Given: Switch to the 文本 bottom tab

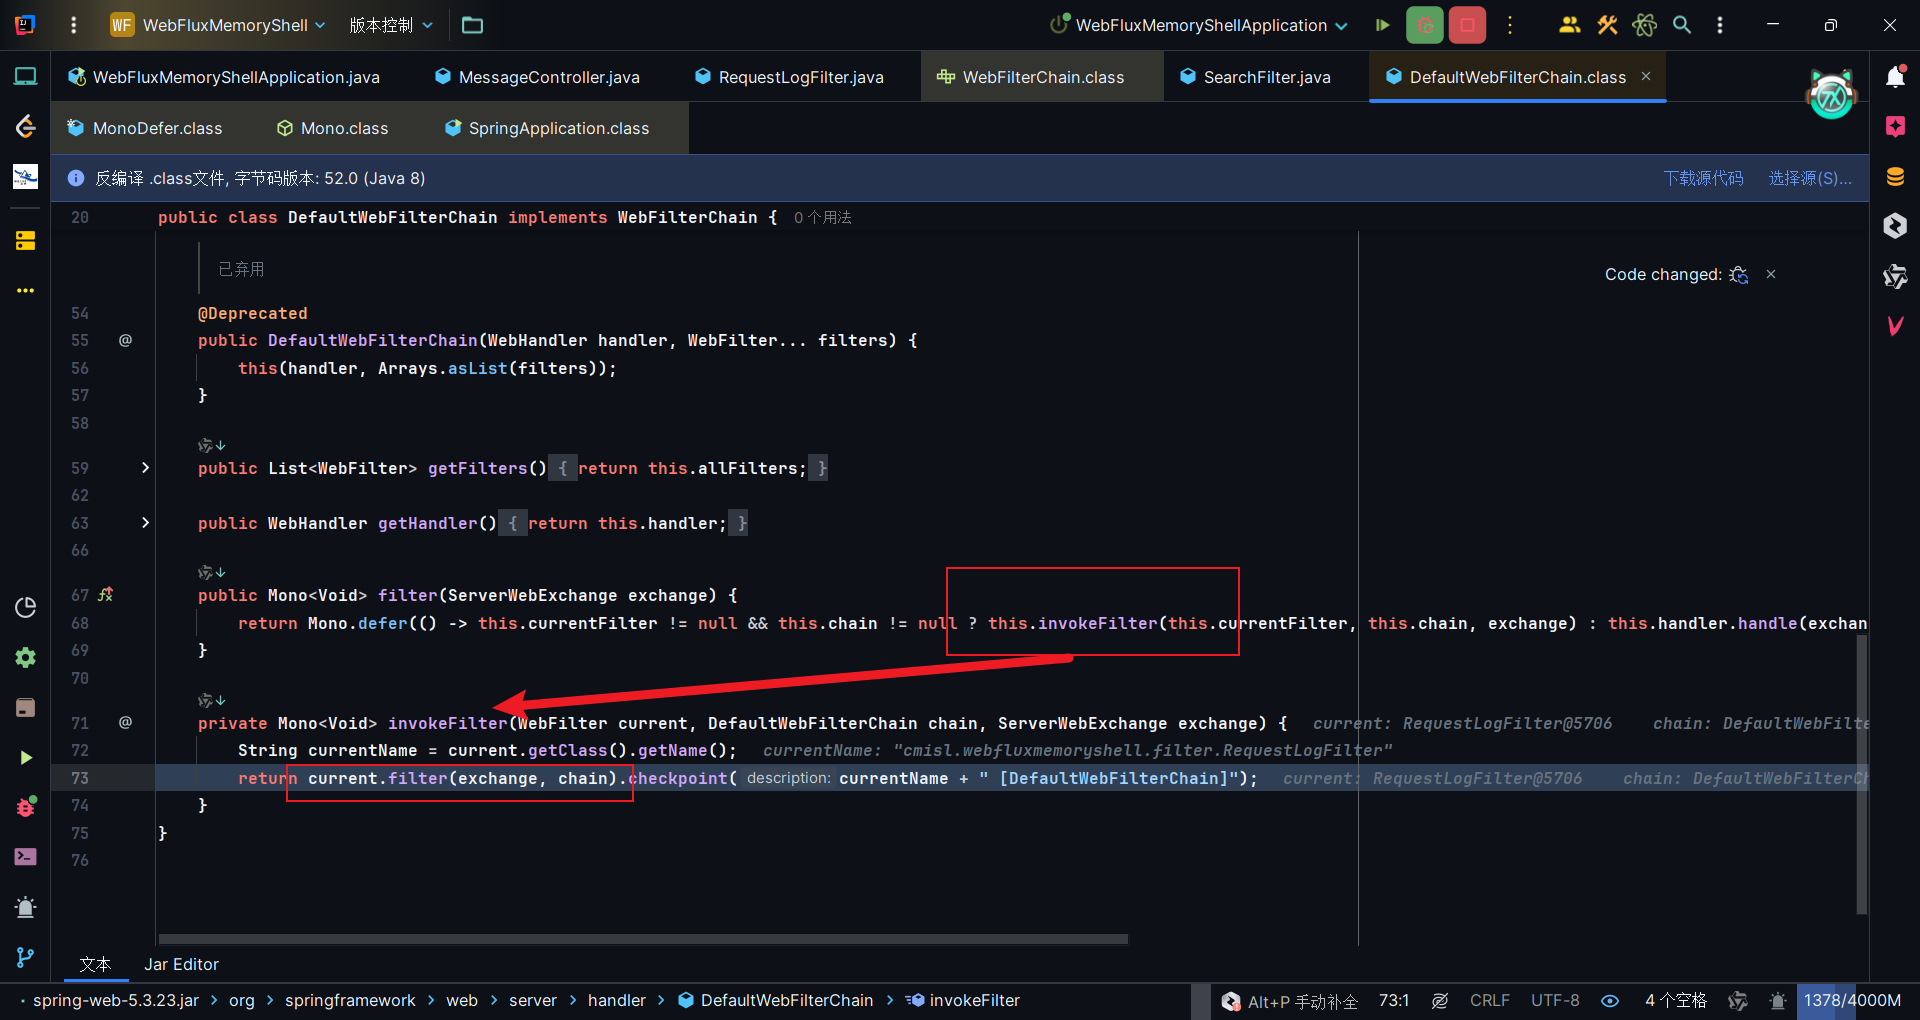Looking at the screenshot, I should 95,964.
